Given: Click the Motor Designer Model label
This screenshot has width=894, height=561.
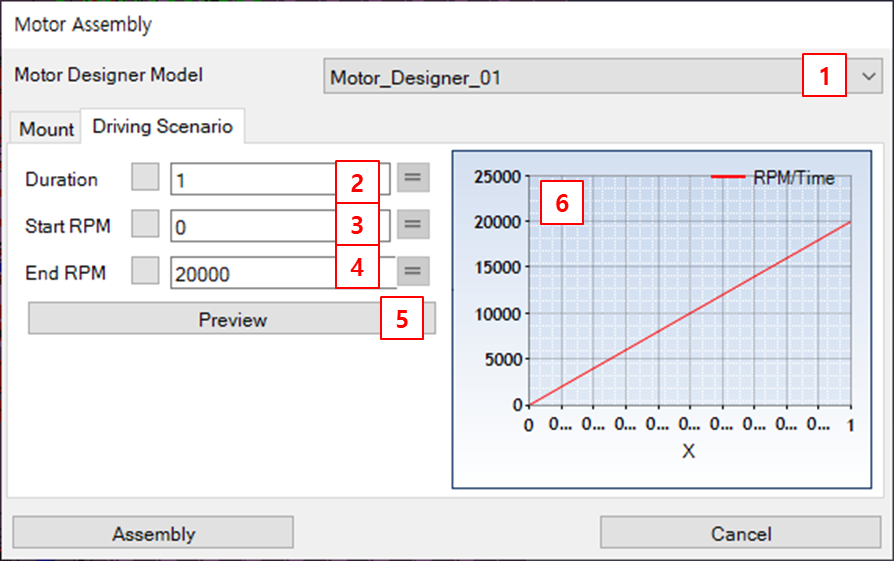Looking at the screenshot, I should click(108, 75).
